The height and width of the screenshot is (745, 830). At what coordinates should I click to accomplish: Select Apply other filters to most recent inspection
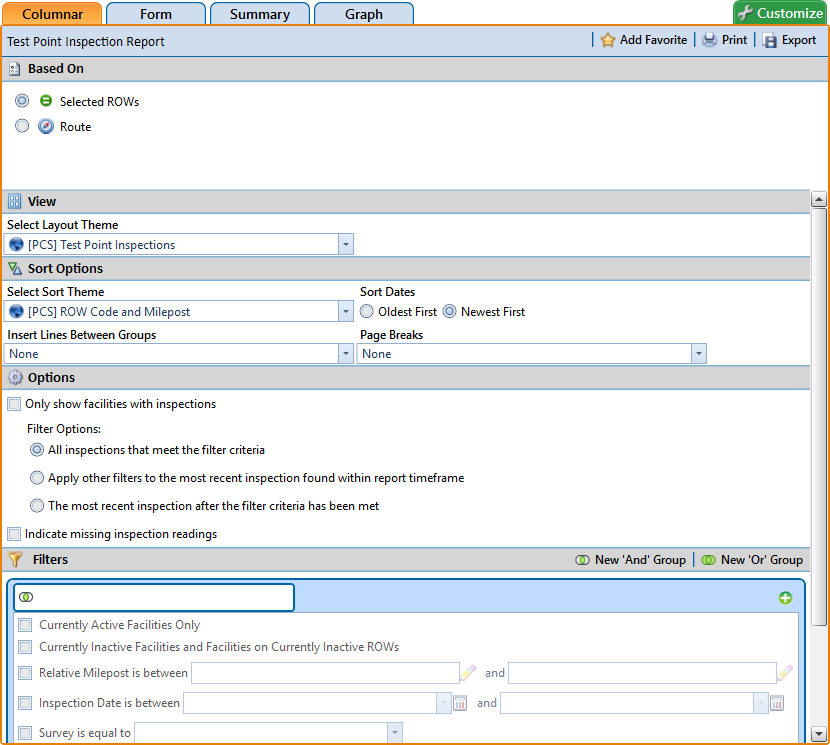pyautogui.click(x=37, y=478)
